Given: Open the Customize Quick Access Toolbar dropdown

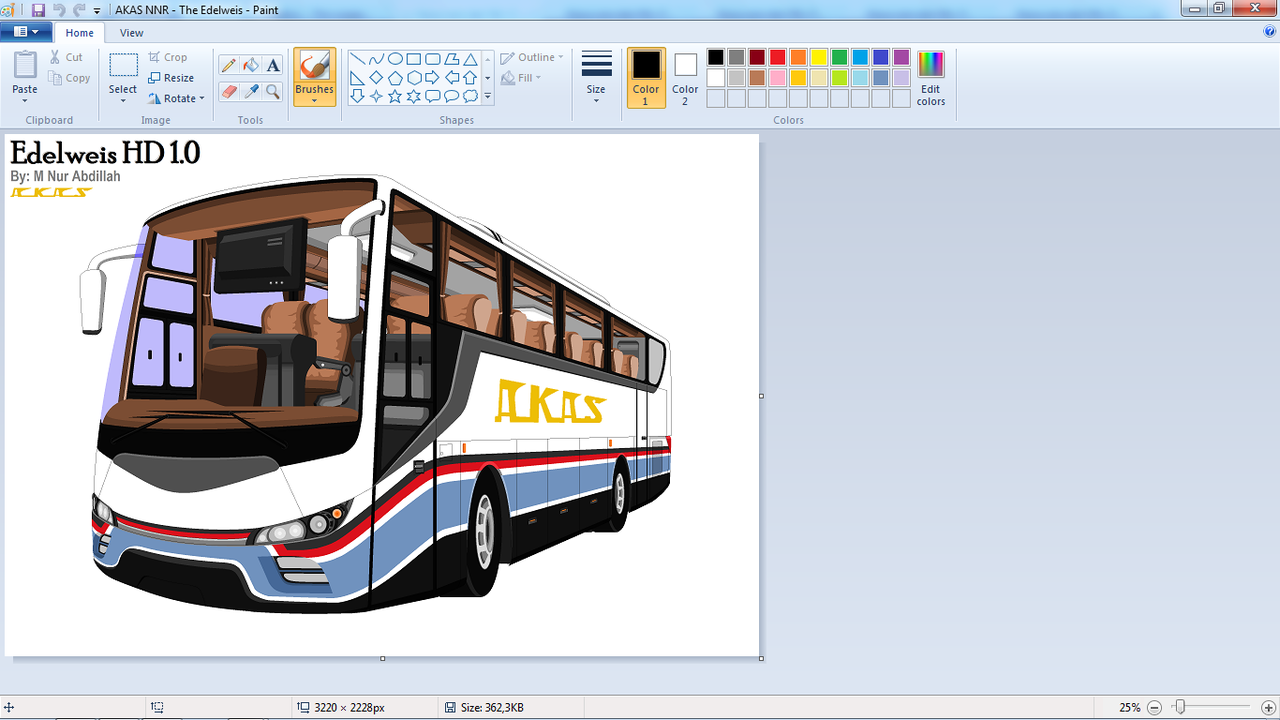Looking at the screenshot, I should [x=97, y=10].
